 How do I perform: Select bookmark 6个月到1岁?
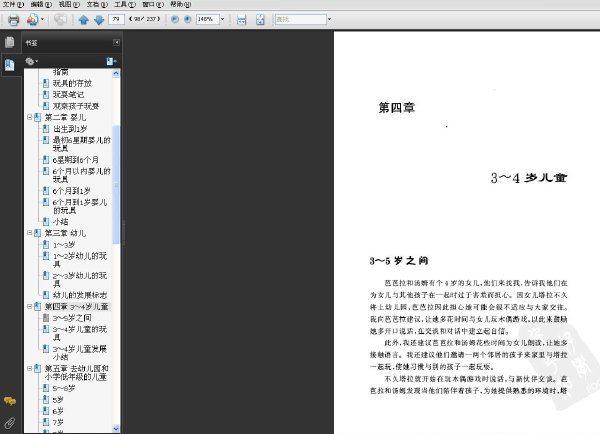pos(71,191)
